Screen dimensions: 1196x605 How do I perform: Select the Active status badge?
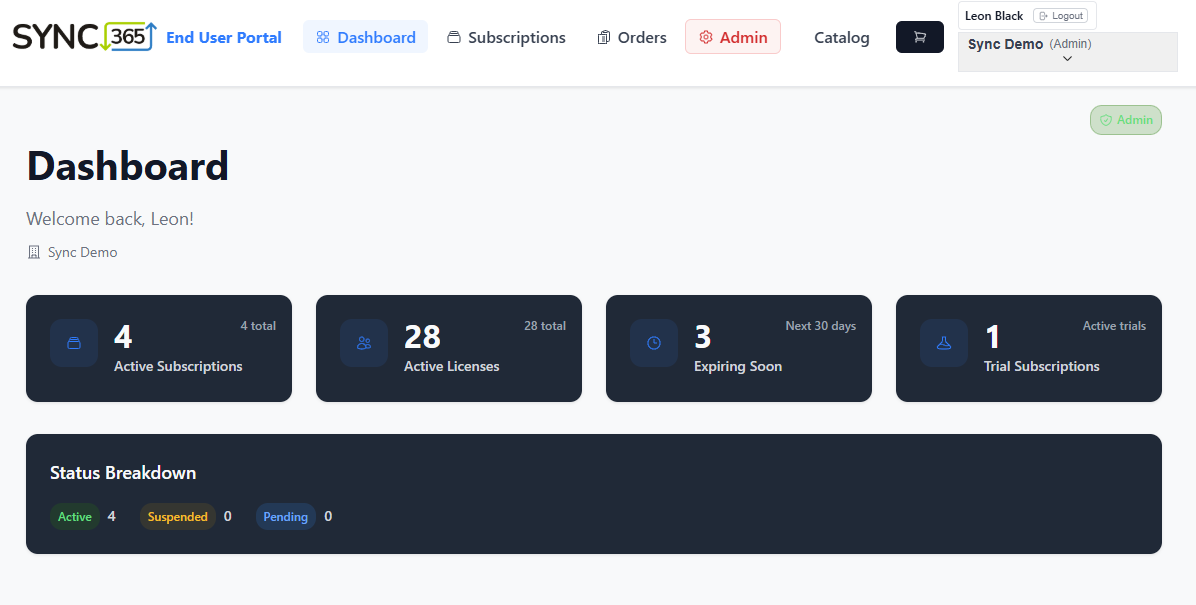[x=75, y=517]
